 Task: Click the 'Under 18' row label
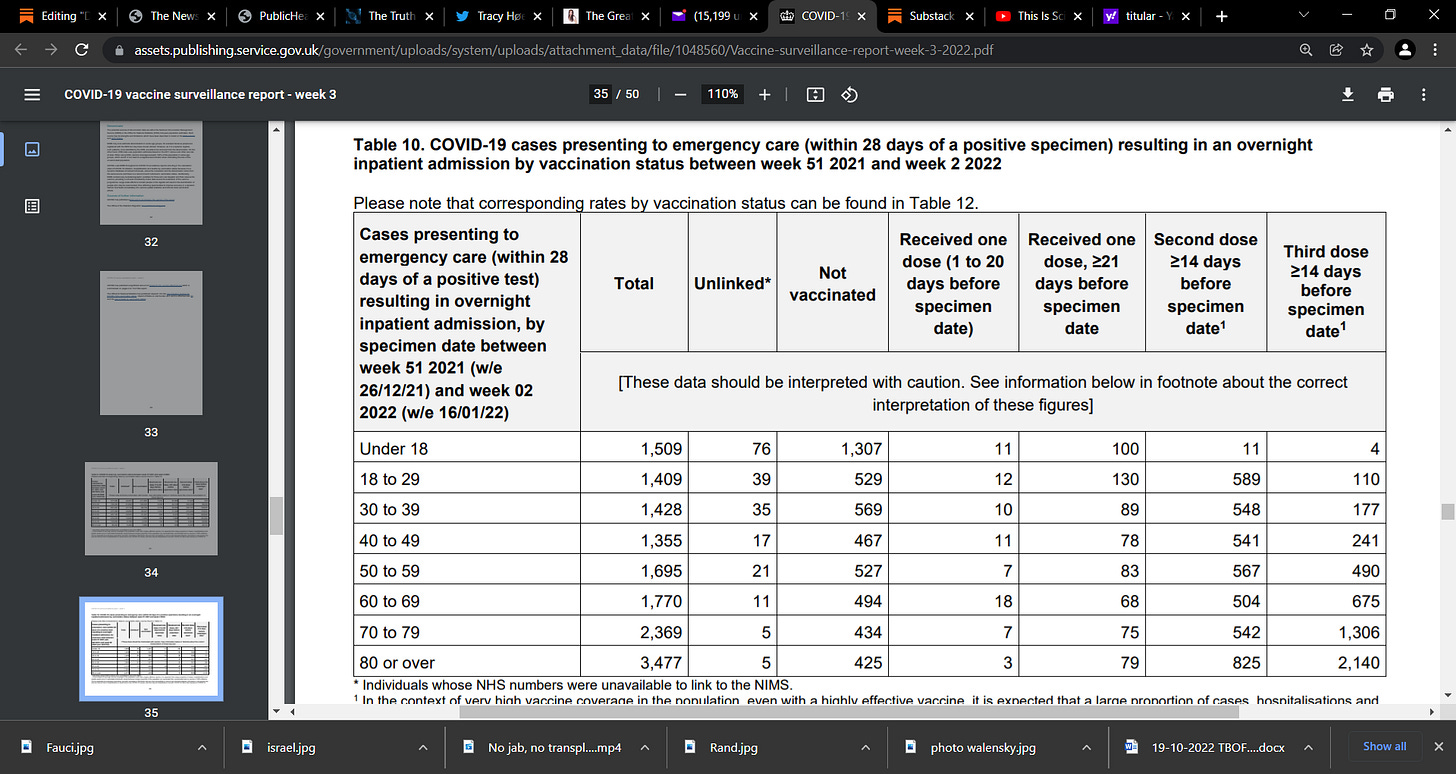pos(394,449)
